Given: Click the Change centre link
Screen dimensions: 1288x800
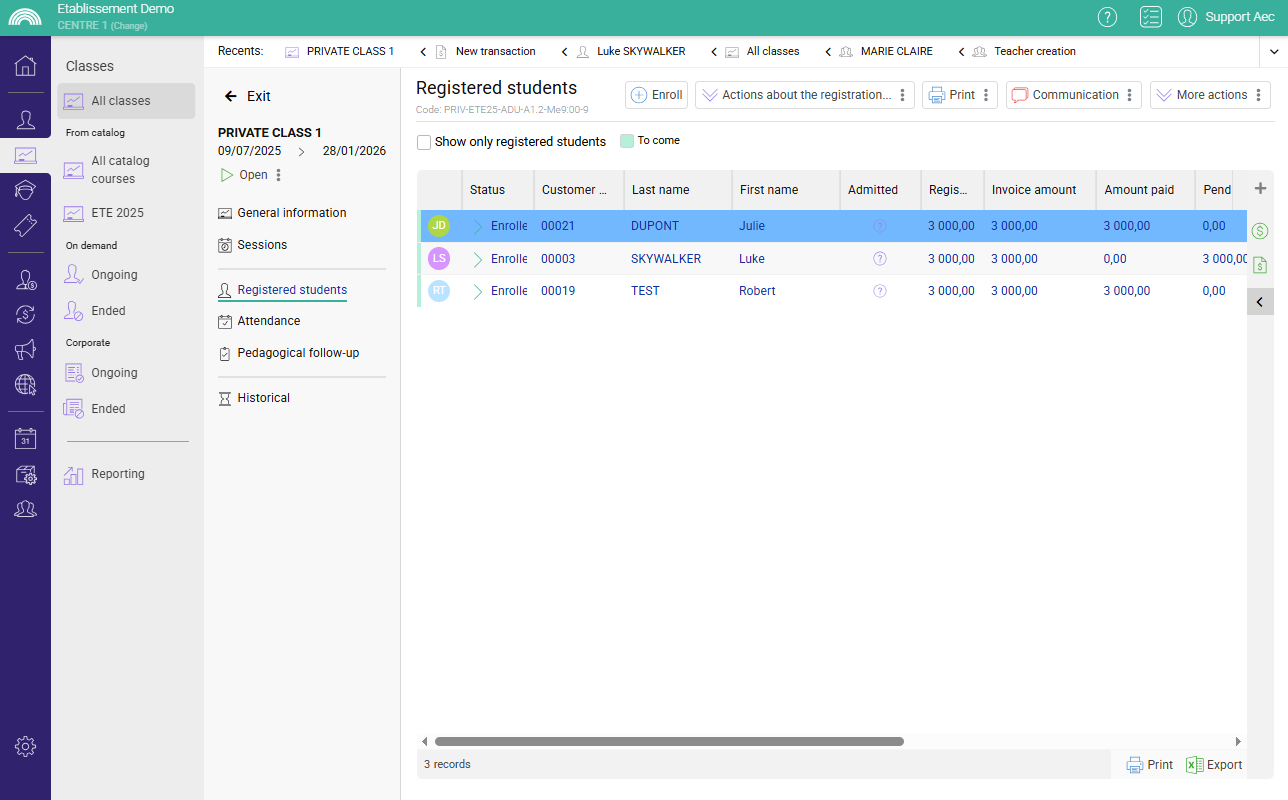Looking at the screenshot, I should pyautogui.click(x=128, y=26).
